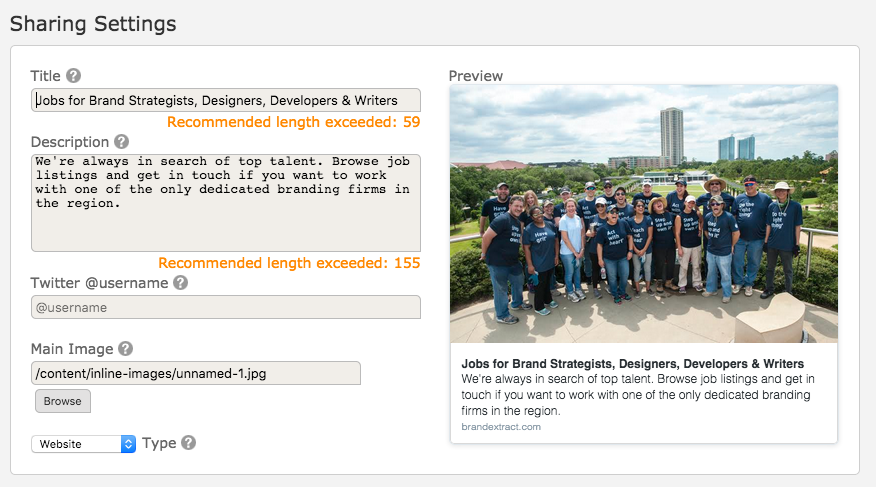The height and width of the screenshot is (487, 876).
Task: Click the preview description text
Action: pyautogui.click(x=637, y=395)
